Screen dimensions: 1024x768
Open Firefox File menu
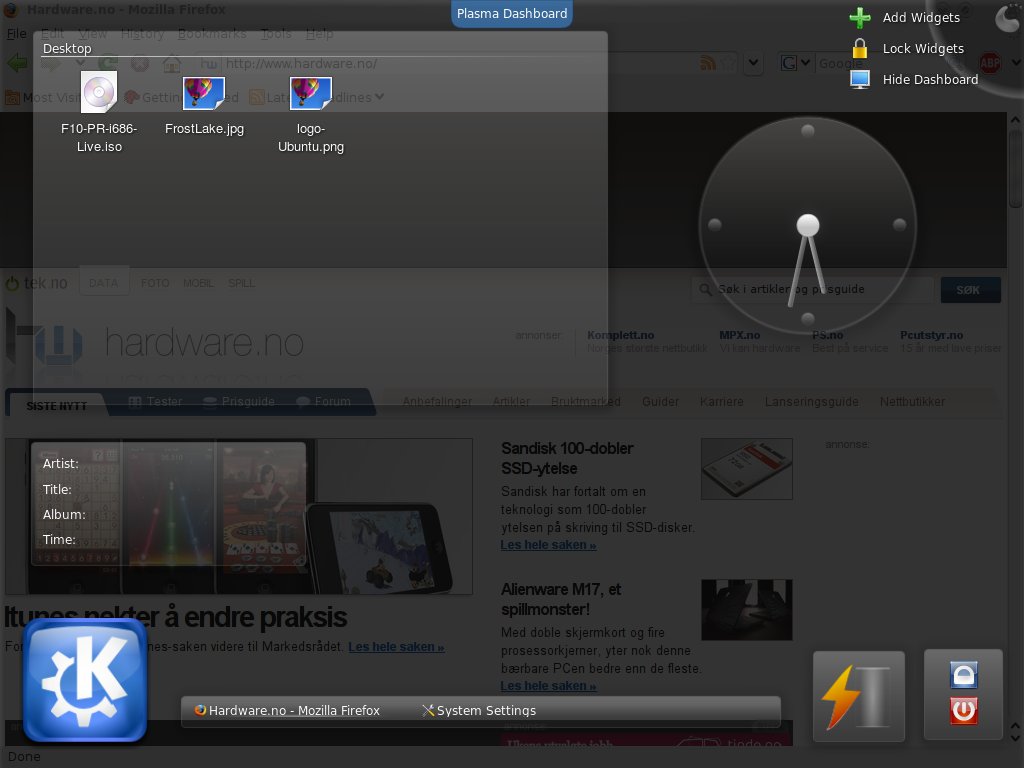pos(16,33)
